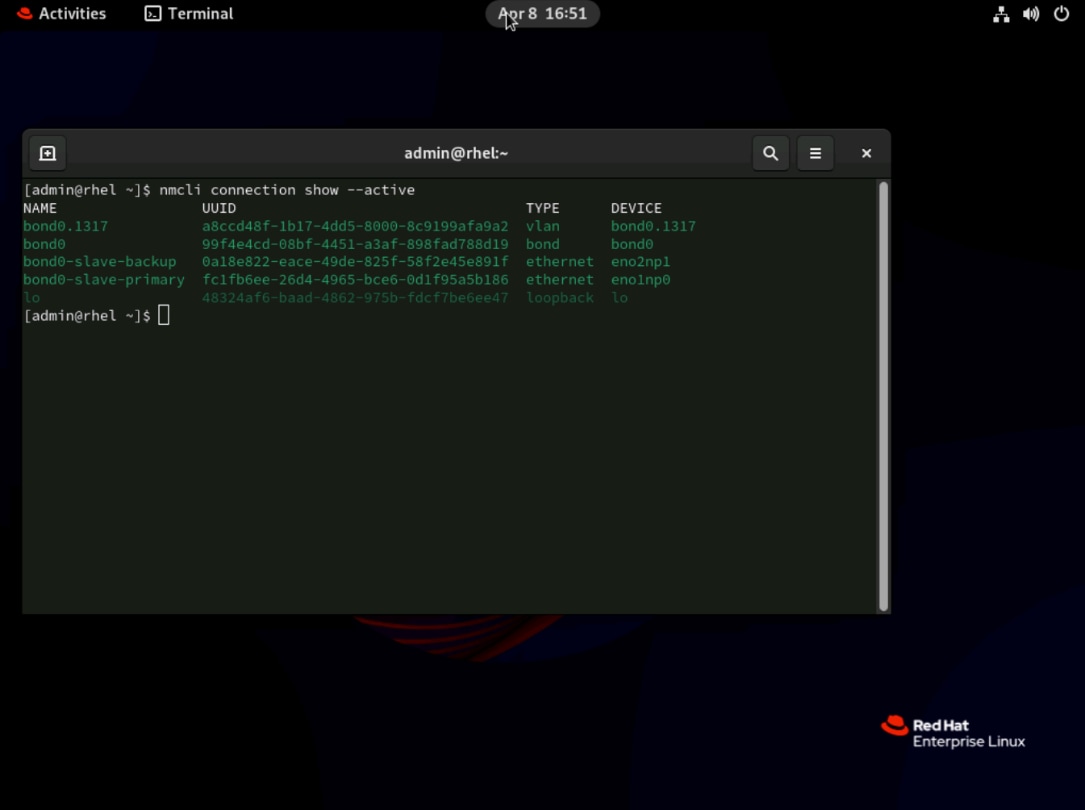Screen dimensions: 1085x810
Task: Click the terminal cursor at the empty prompt
Action: [x=163, y=315]
